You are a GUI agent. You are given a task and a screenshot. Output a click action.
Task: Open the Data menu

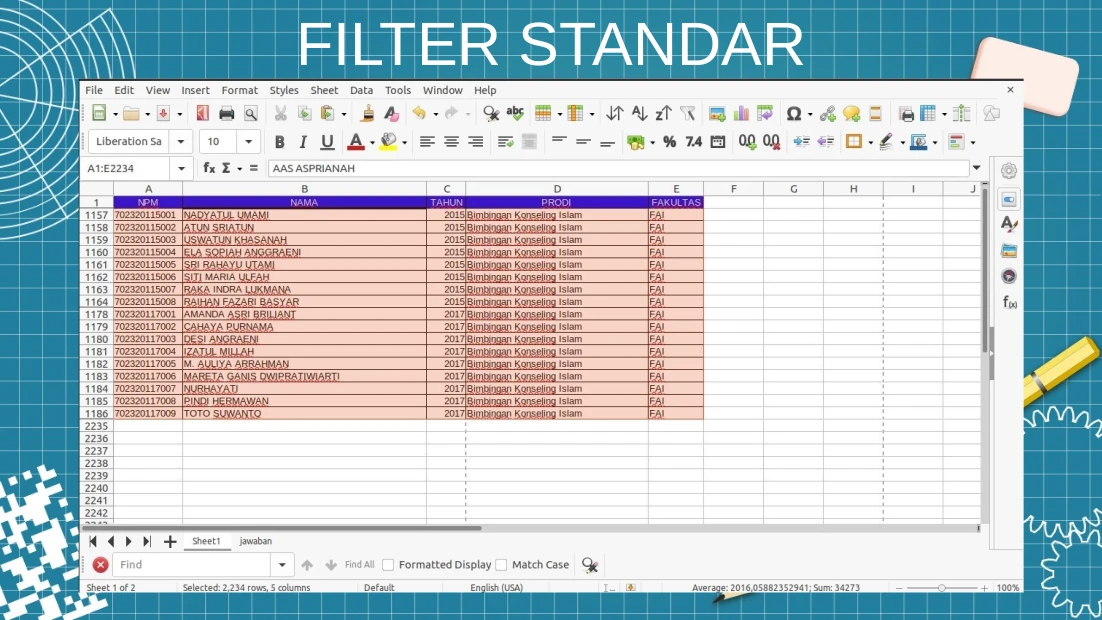pyautogui.click(x=361, y=90)
